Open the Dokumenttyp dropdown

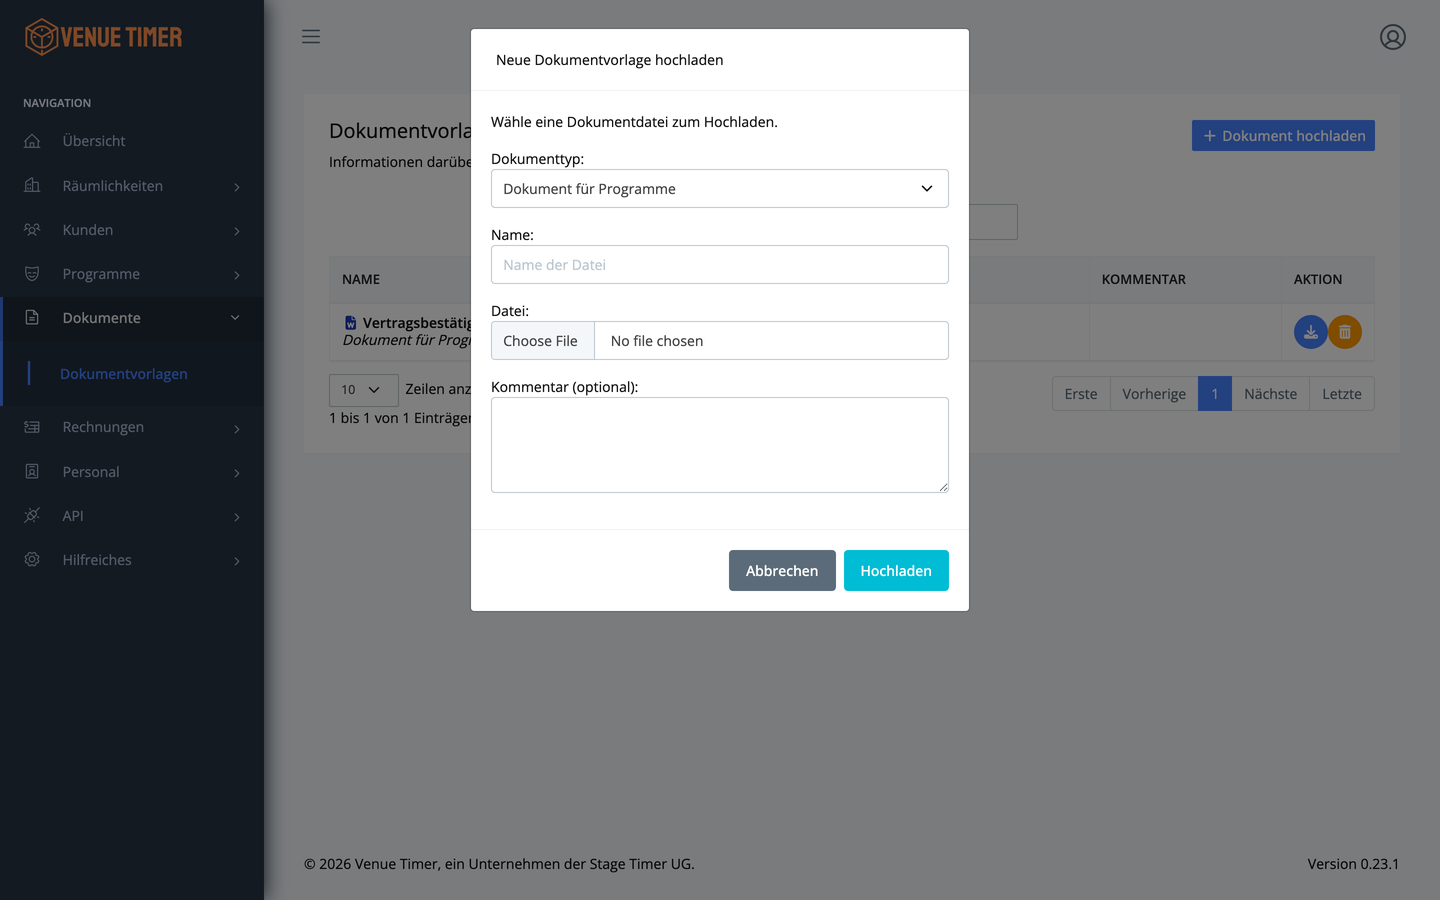point(720,189)
